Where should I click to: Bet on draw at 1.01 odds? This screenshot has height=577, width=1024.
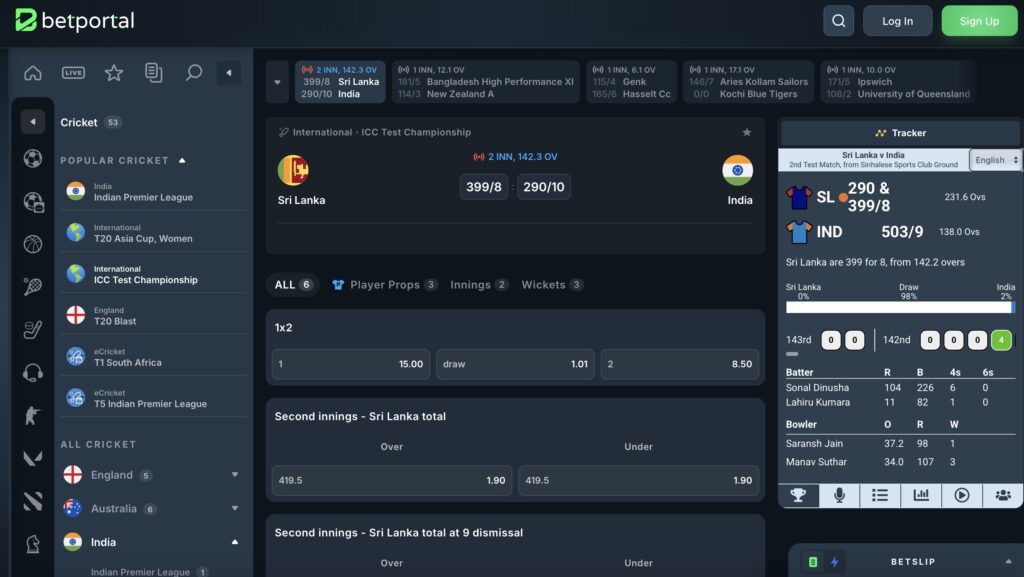pos(515,364)
